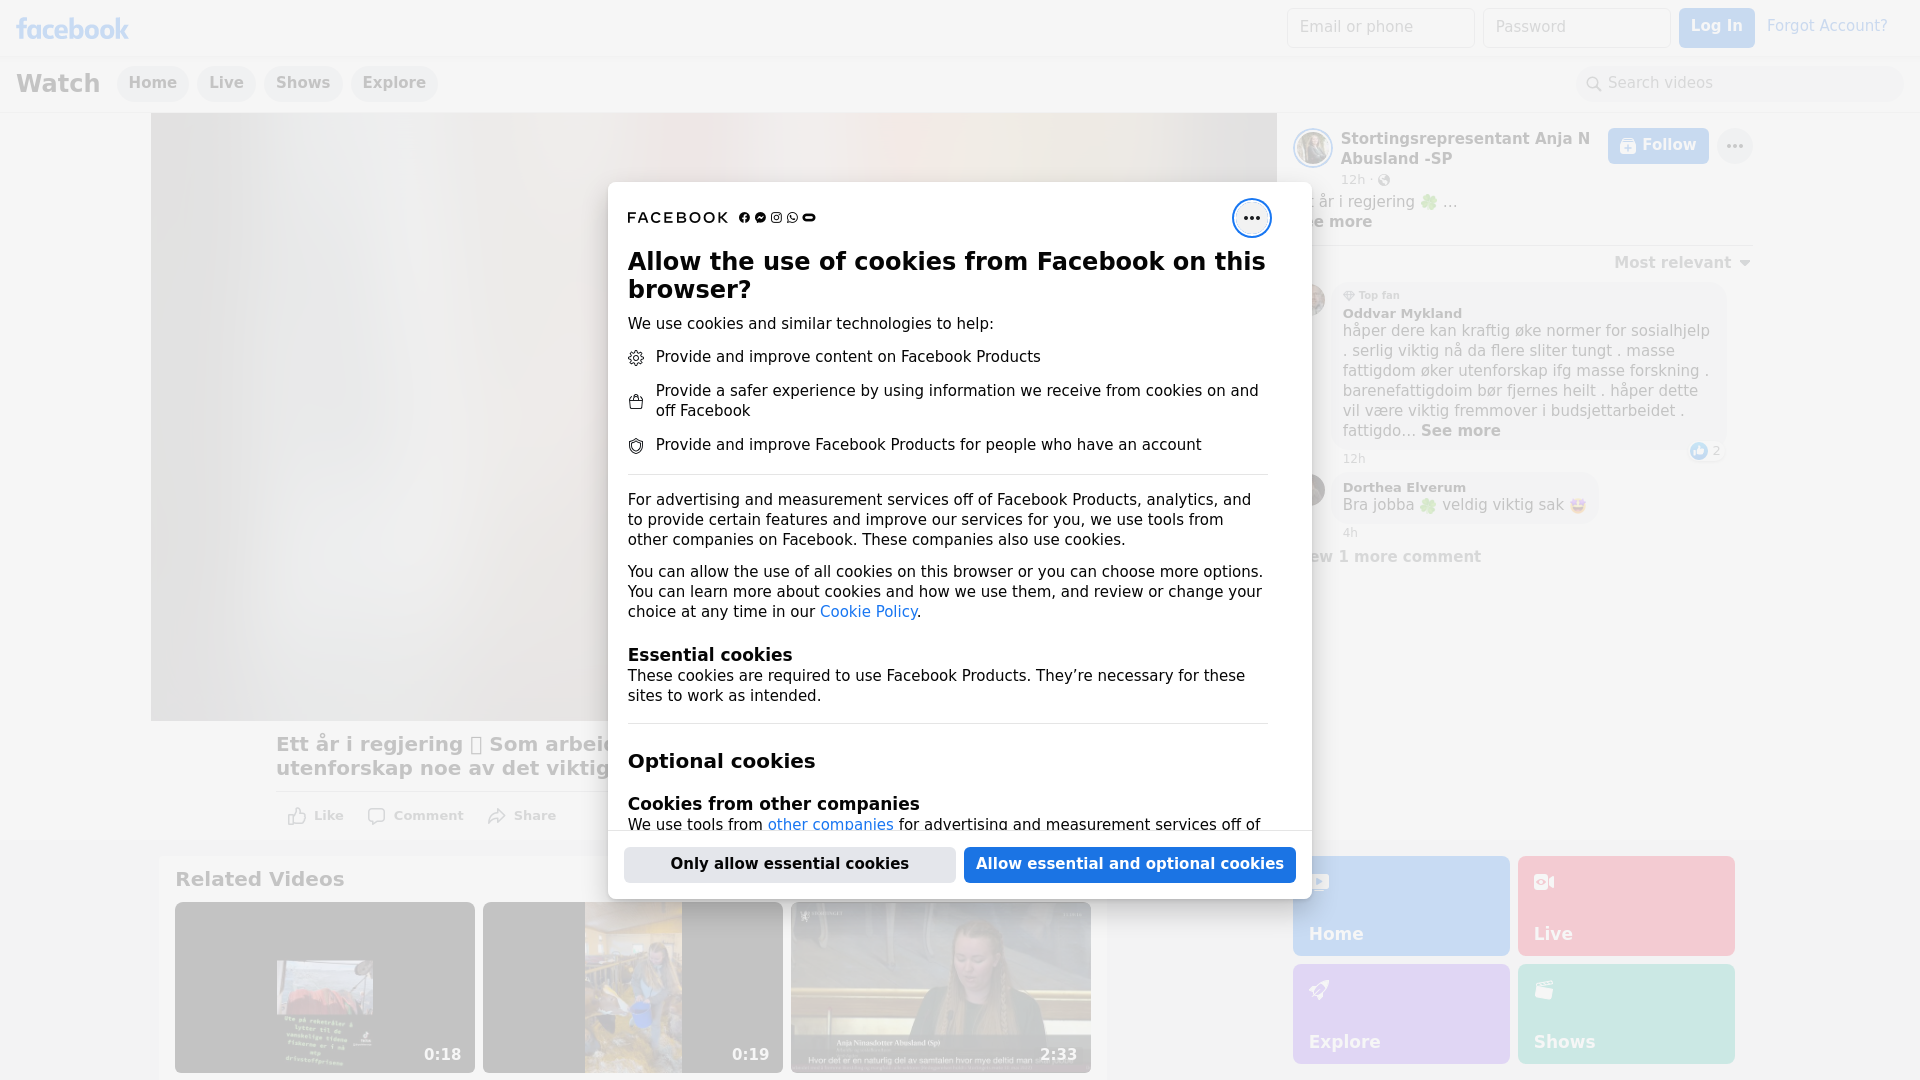Image resolution: width=1920 pixels, height=1080 pixels.
Task: Click the Comment speech bubble icon
Action: coord(376,816)
